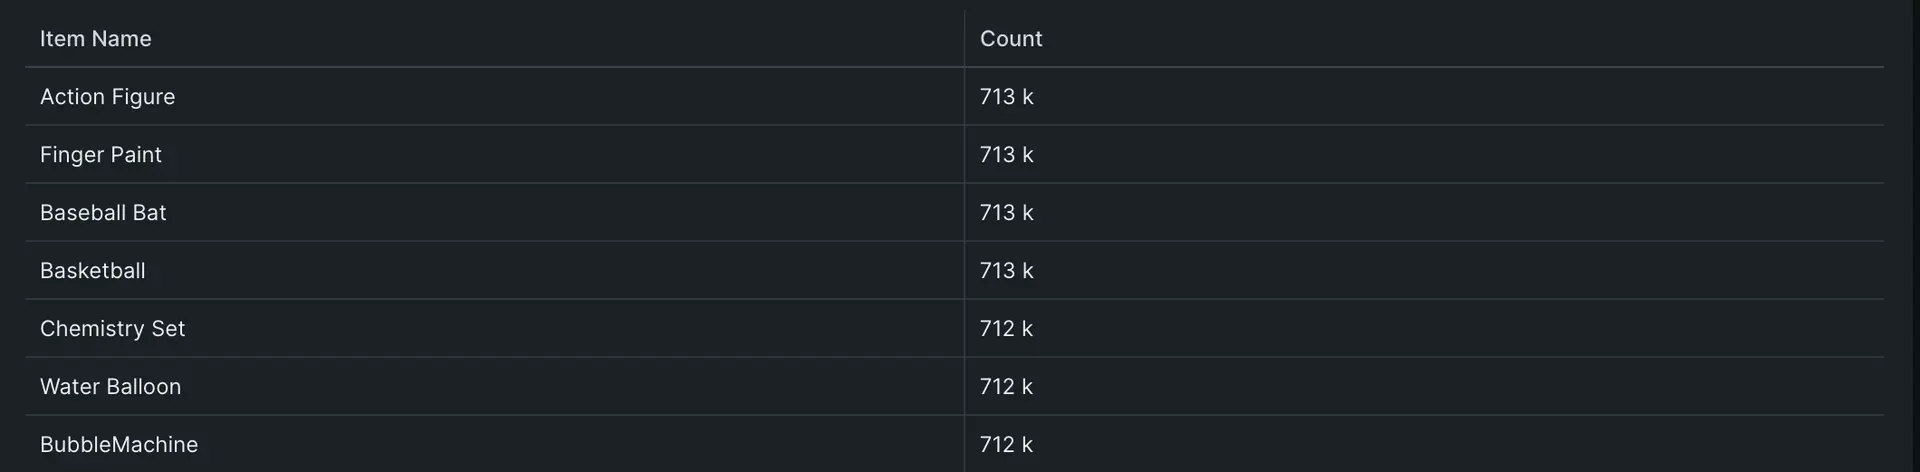Select the Finger Paint item name cell

point(101,155)
